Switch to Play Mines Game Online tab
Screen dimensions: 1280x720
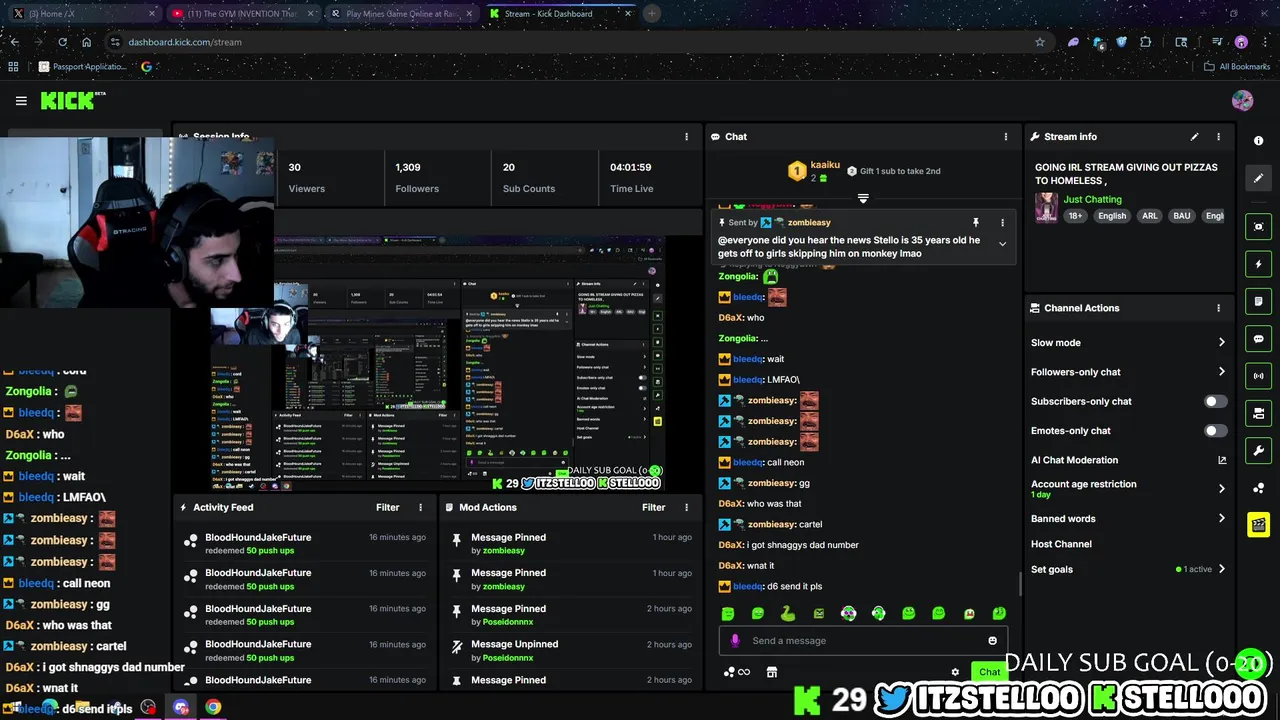tap(400, 14)
